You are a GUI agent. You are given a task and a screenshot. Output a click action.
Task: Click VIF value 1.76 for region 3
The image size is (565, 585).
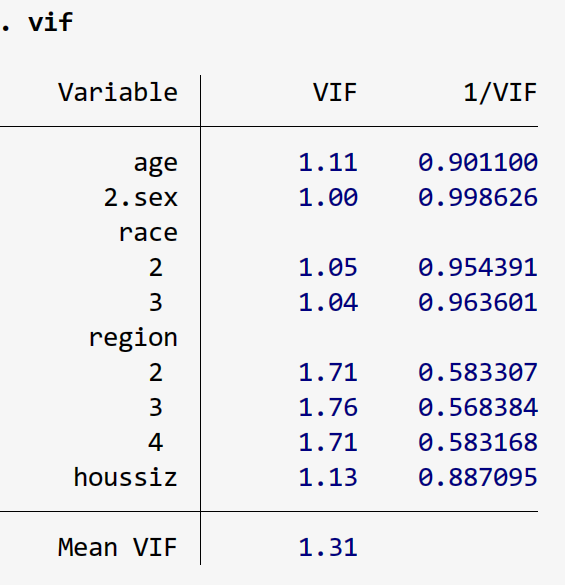point(328,407)
